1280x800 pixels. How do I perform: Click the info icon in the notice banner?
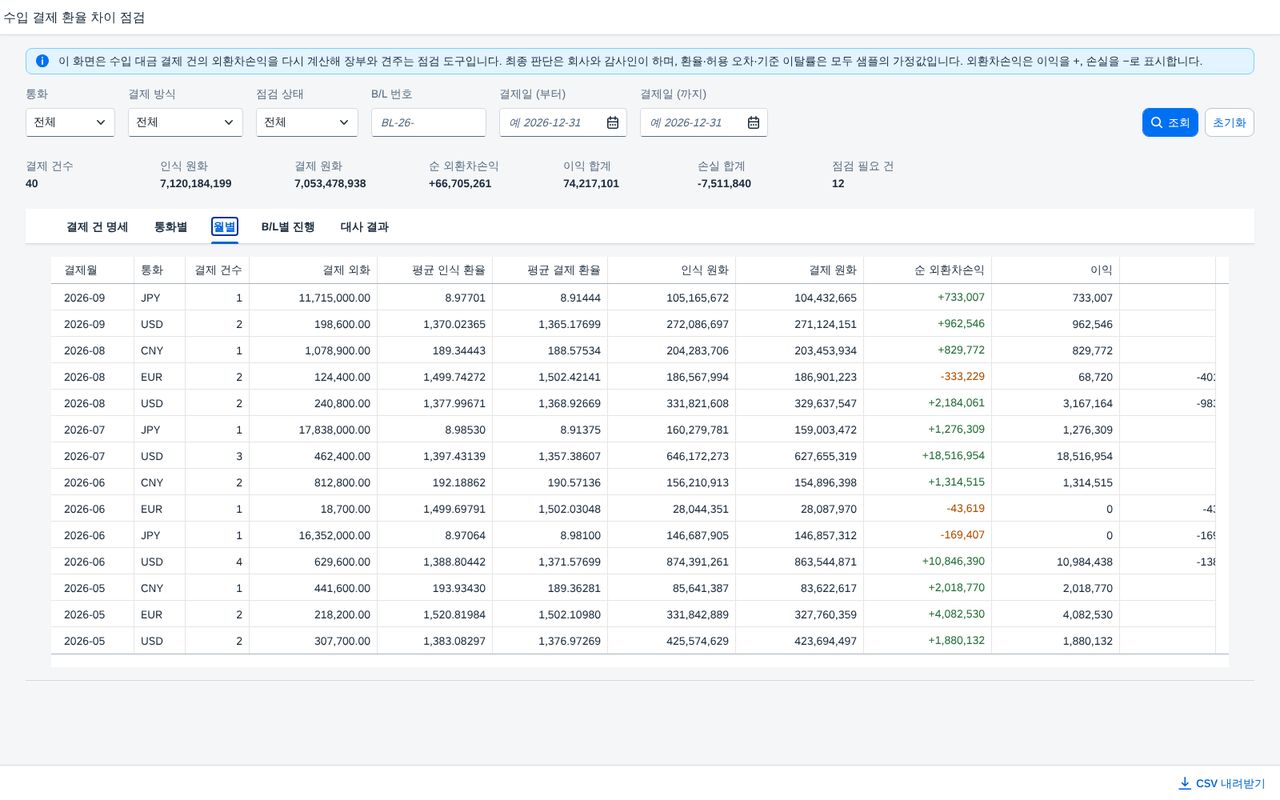[42, 61]
